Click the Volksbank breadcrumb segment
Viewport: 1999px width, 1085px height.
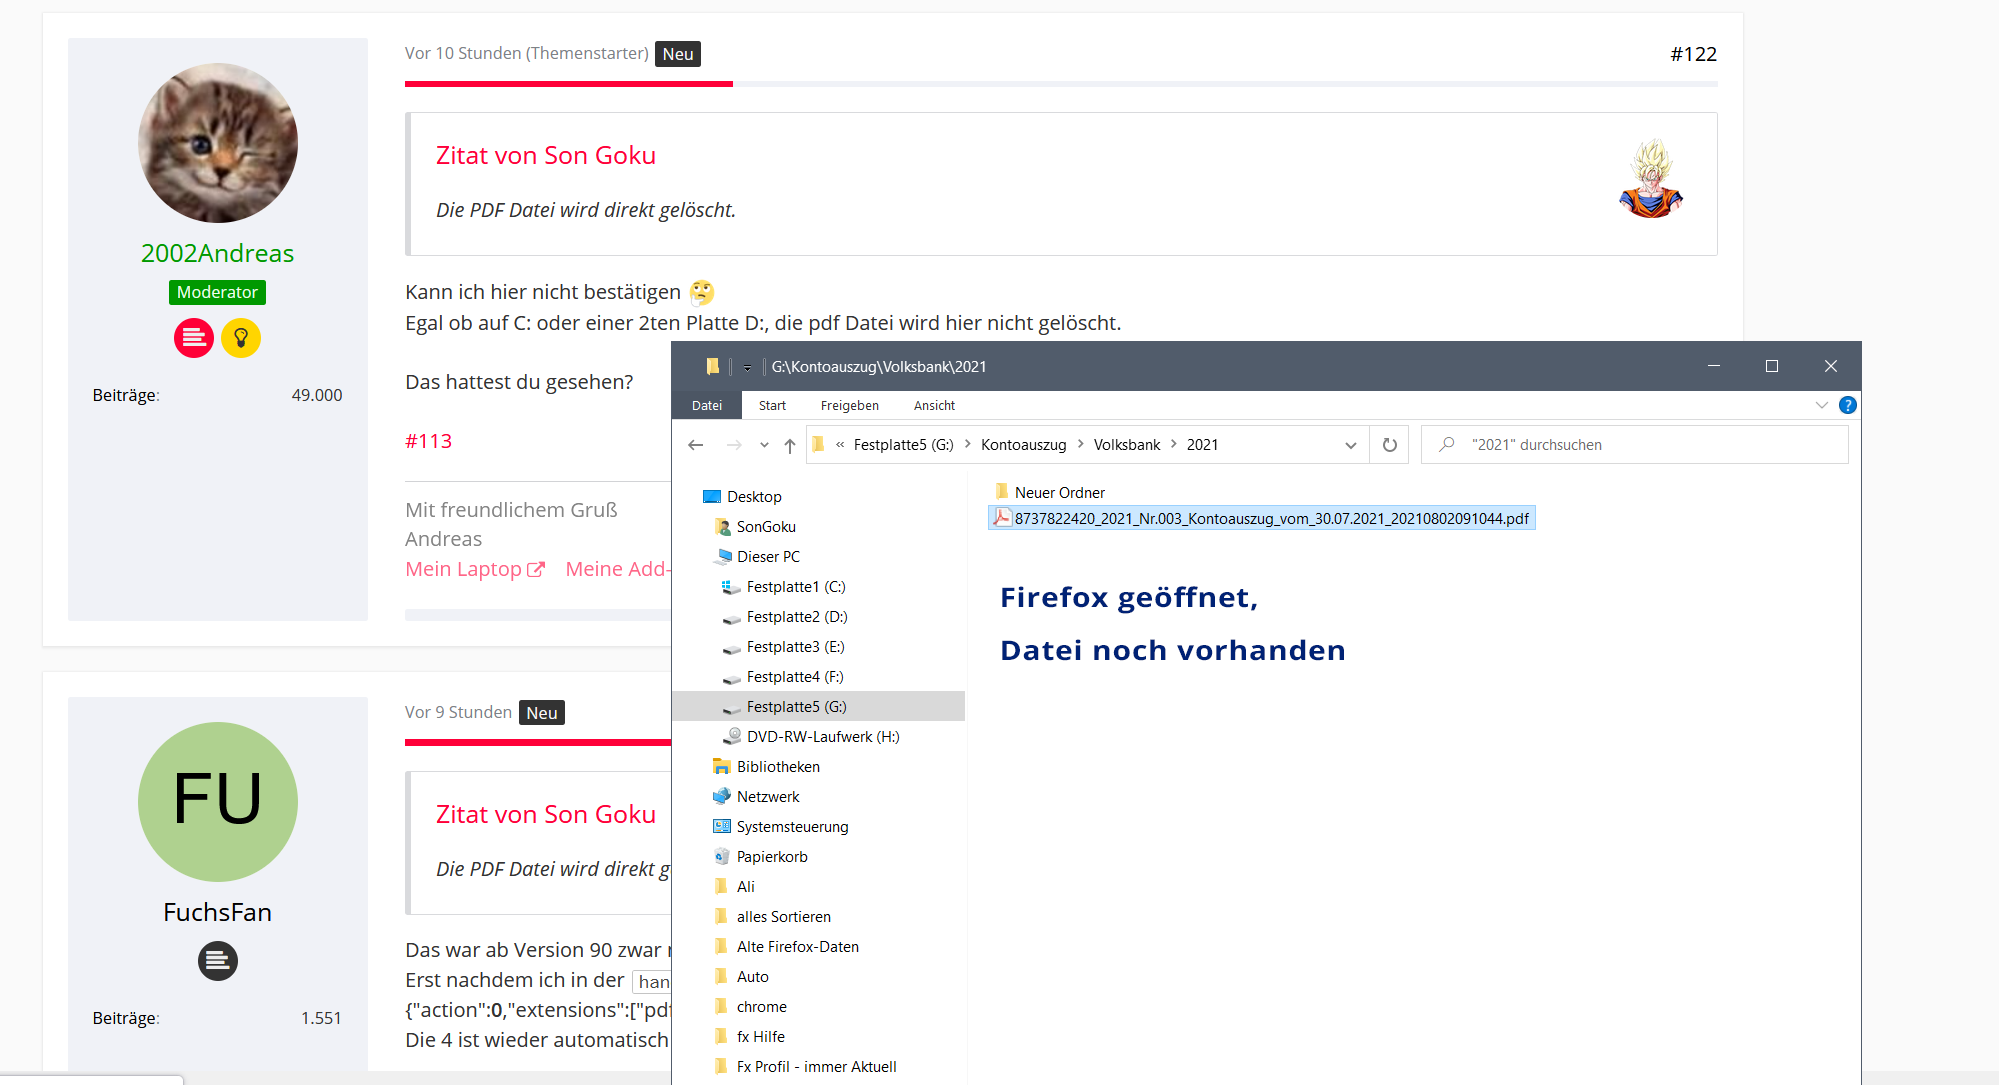click(1126, 445)
